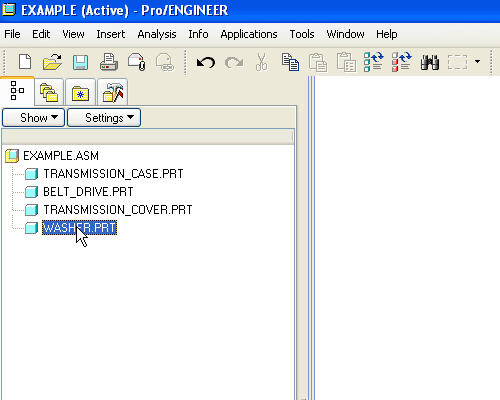Open the Info menu

[x=198, y=34]
